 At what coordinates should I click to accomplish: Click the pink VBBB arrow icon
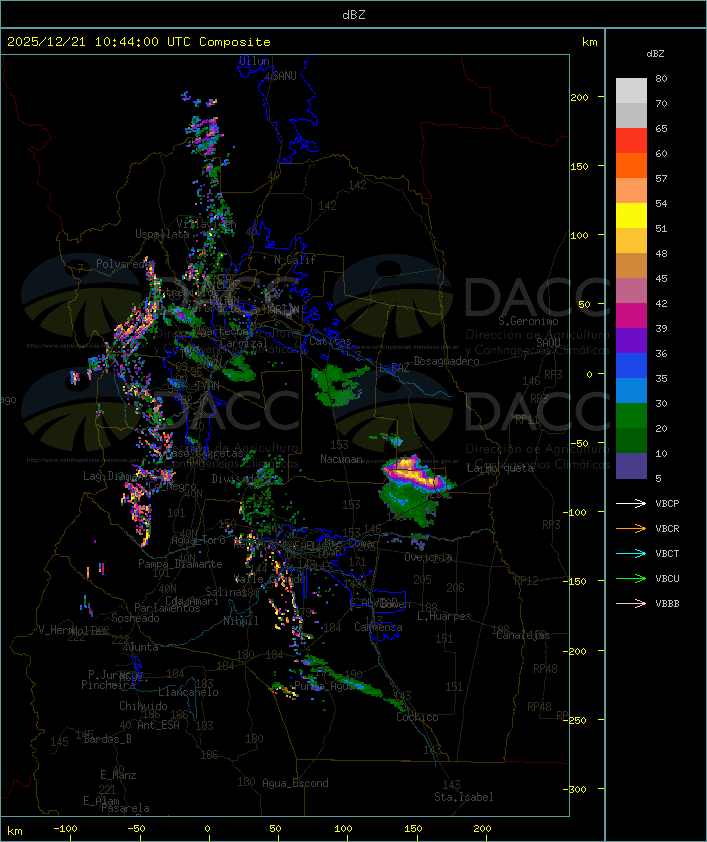coord(631,604)
